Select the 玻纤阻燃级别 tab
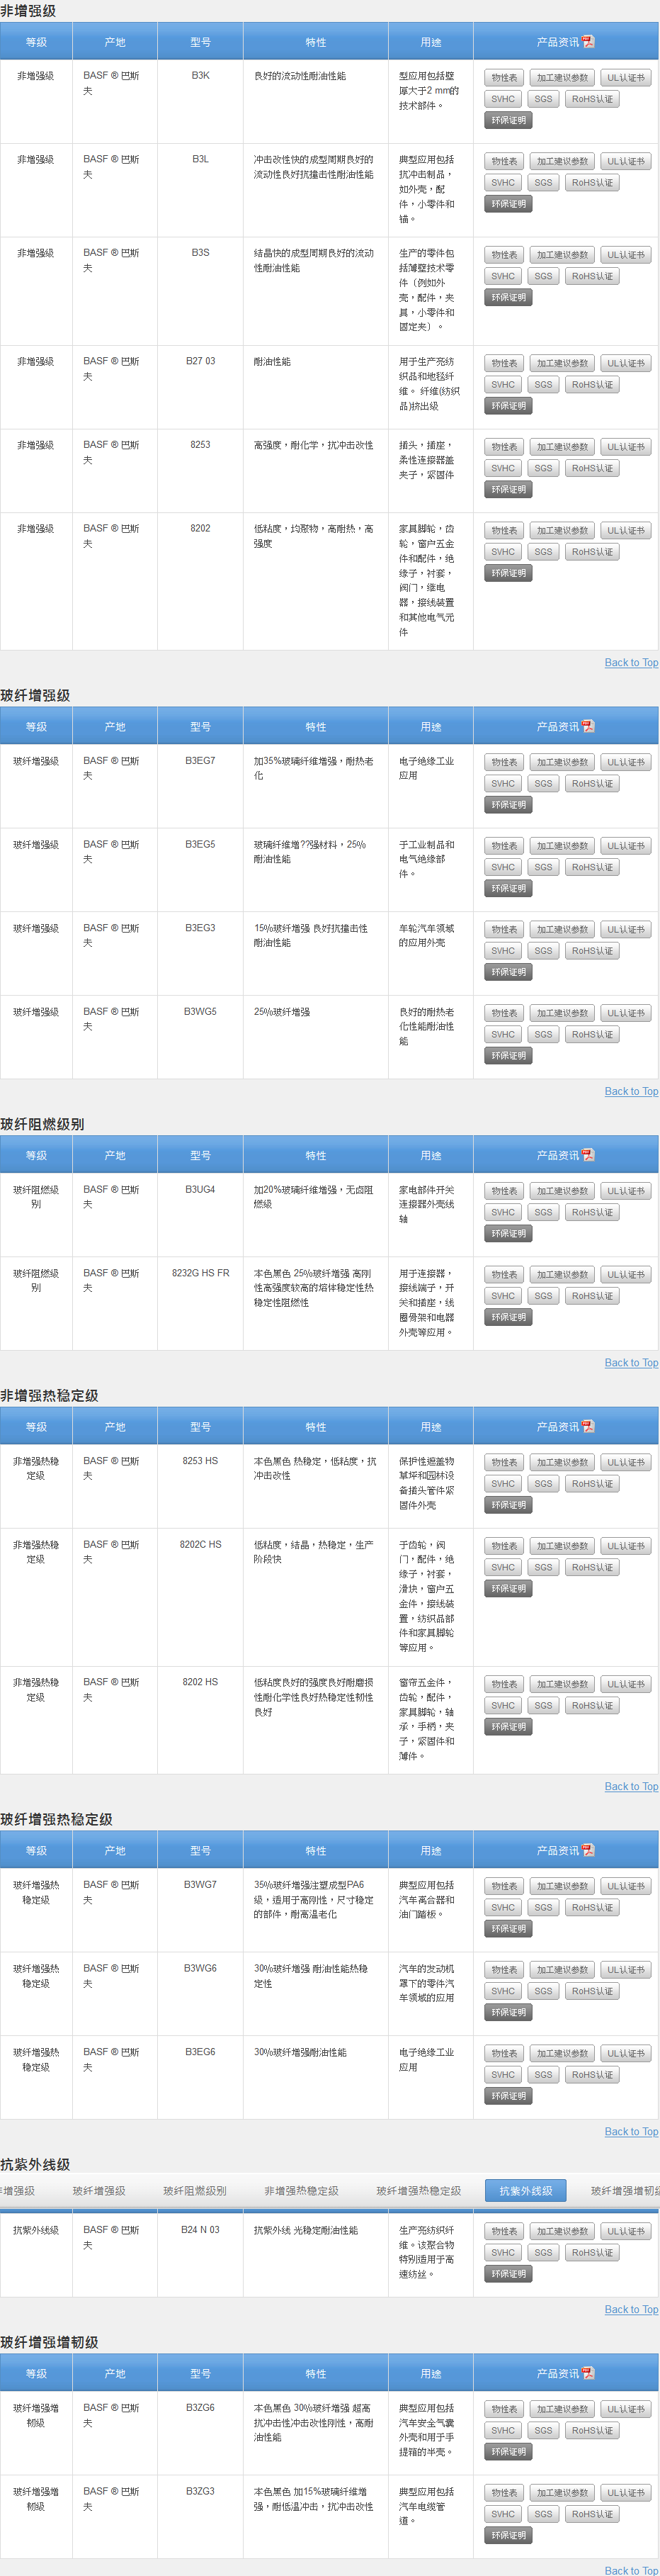This screenshot has height=2576, width=660. 195,2191
